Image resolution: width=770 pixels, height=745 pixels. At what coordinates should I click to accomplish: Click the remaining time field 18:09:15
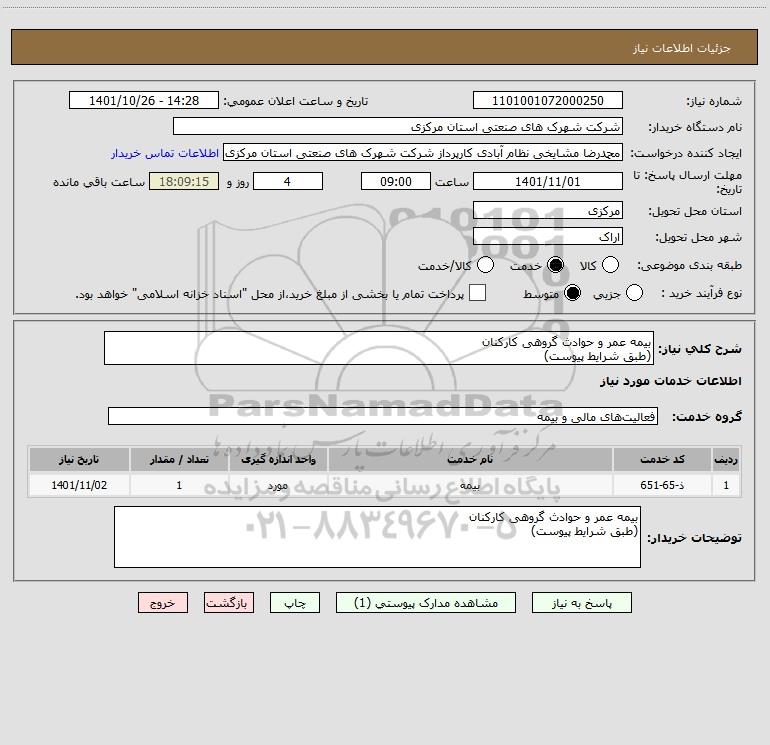point(184,181)
